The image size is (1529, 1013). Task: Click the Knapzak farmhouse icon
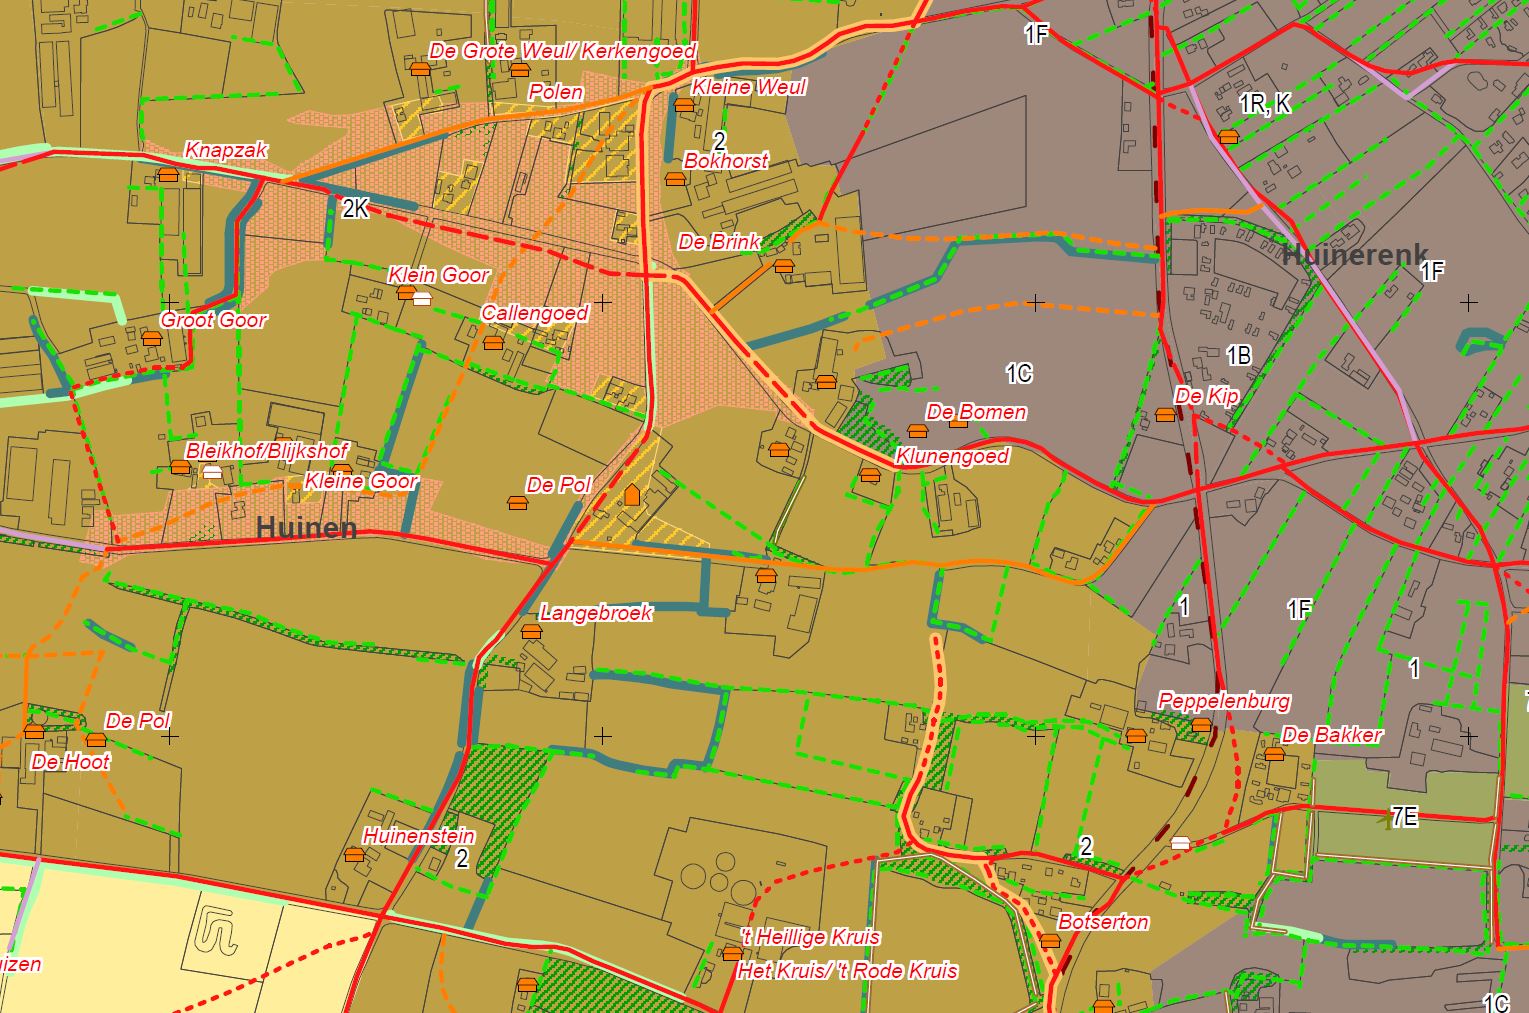coord(168,175)
